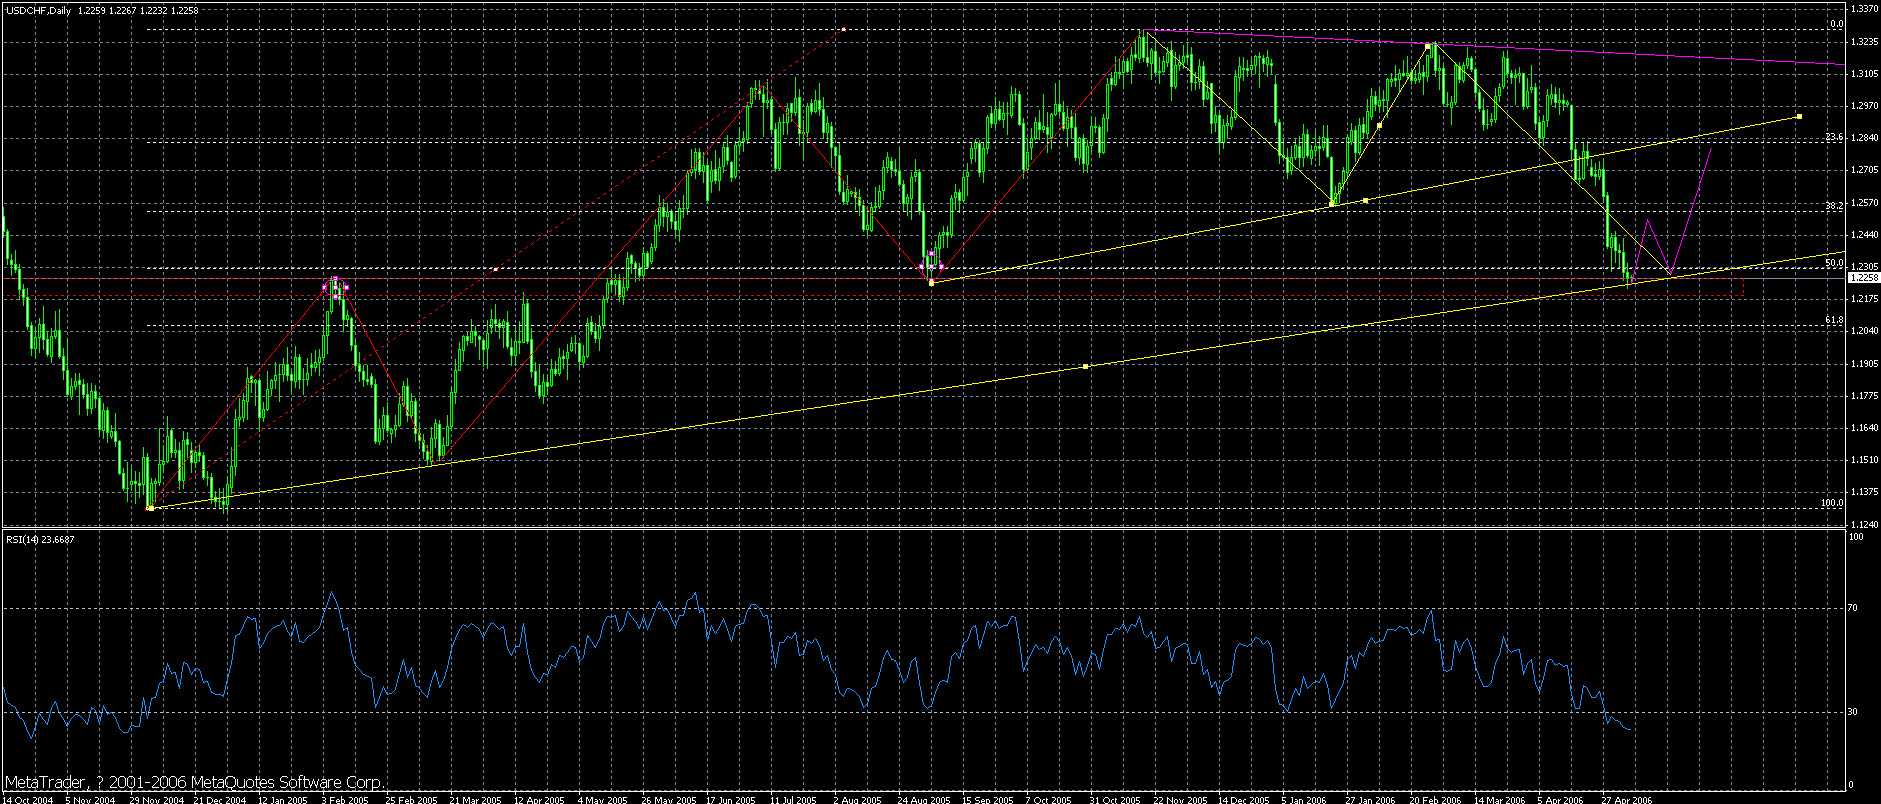Click the 4 May 2005 date label
Viewport: 1881px width, 804px height.
tap(603, 799)
